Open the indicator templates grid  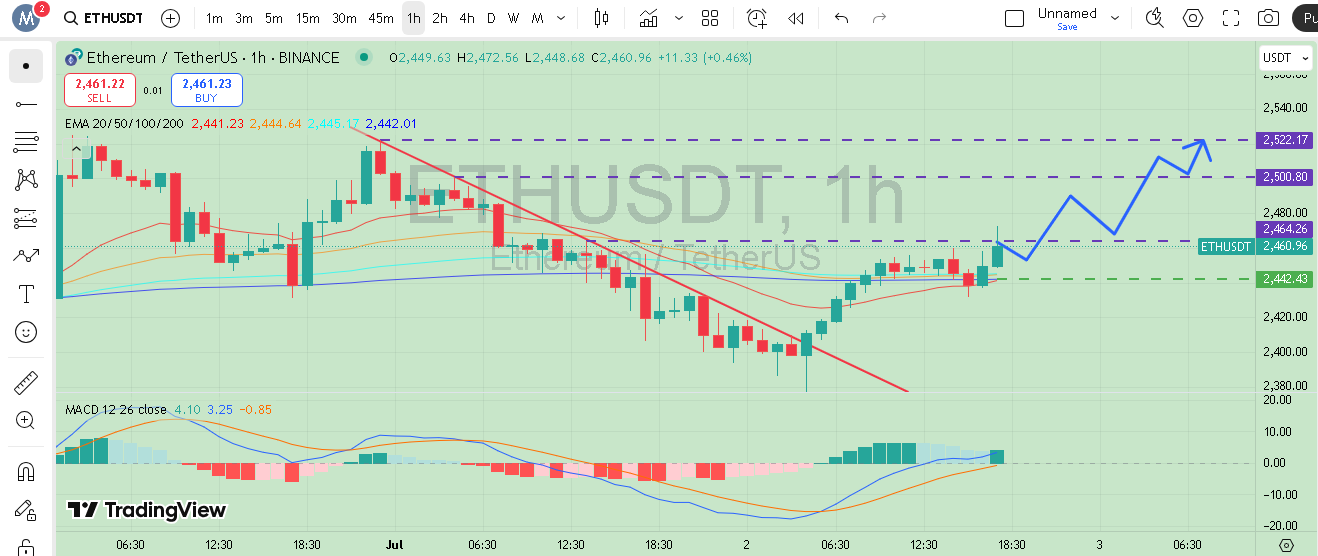tap(710, 18)
